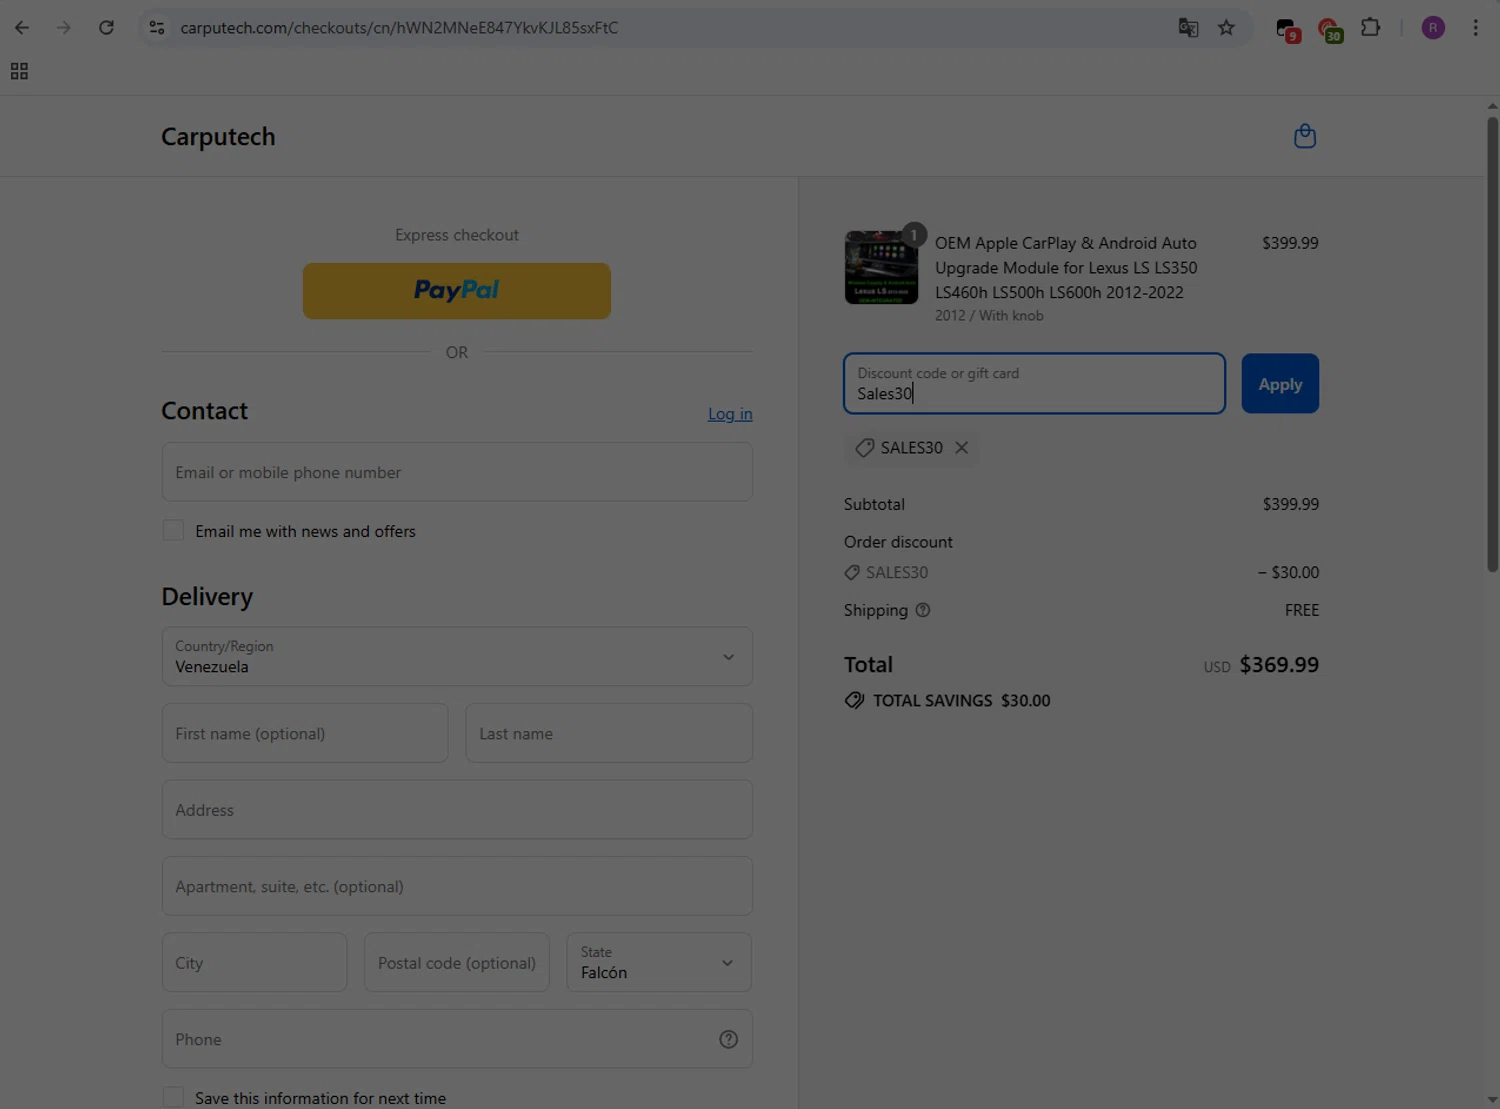This screenshot has height=1109, width=1500.
Task: Bookmark this page with star icon
Action: pyautogui.click(x=1226, y=28)
